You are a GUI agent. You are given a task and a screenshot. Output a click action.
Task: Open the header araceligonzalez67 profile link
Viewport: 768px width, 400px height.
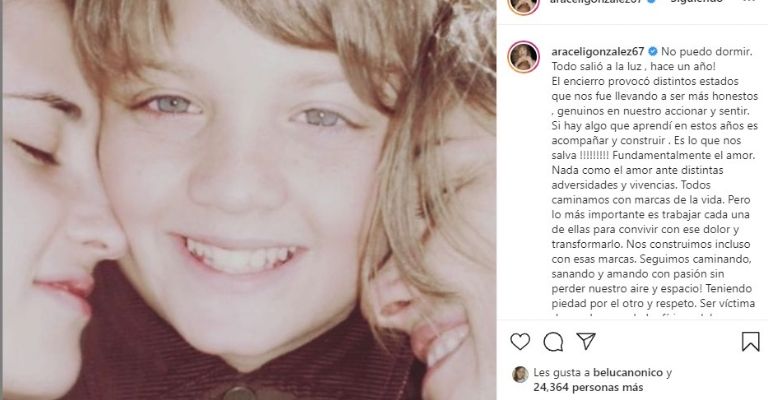click(596, 1)
